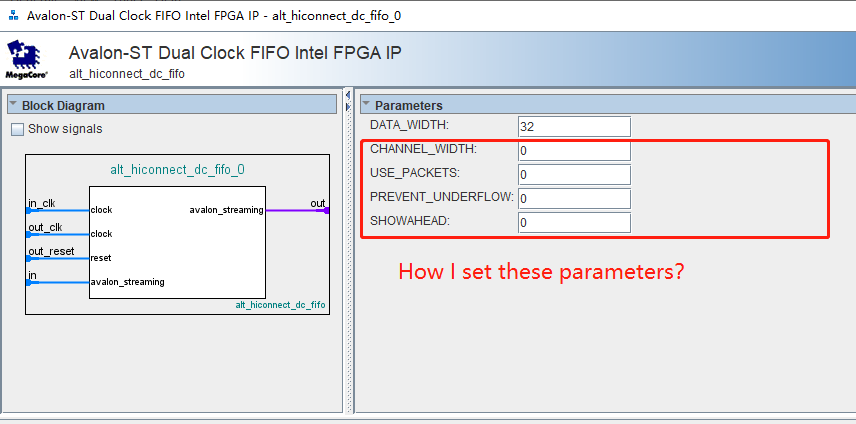This screenshot has height=424, width=856.
Task: Click the USE_PACKETS parameter label
Action: [415, 173]
